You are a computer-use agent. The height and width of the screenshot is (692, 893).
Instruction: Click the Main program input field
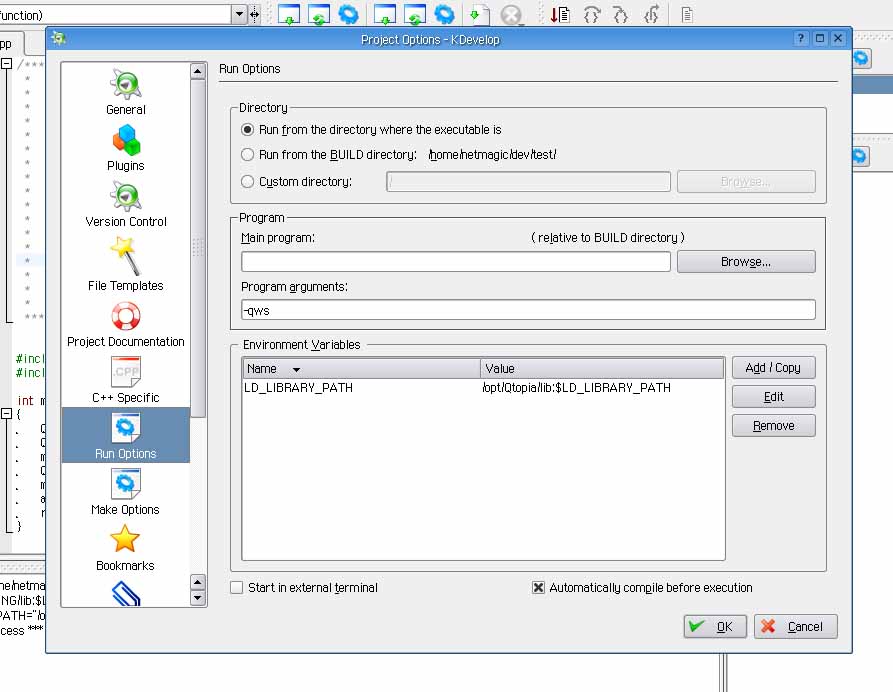coord(456,262)
